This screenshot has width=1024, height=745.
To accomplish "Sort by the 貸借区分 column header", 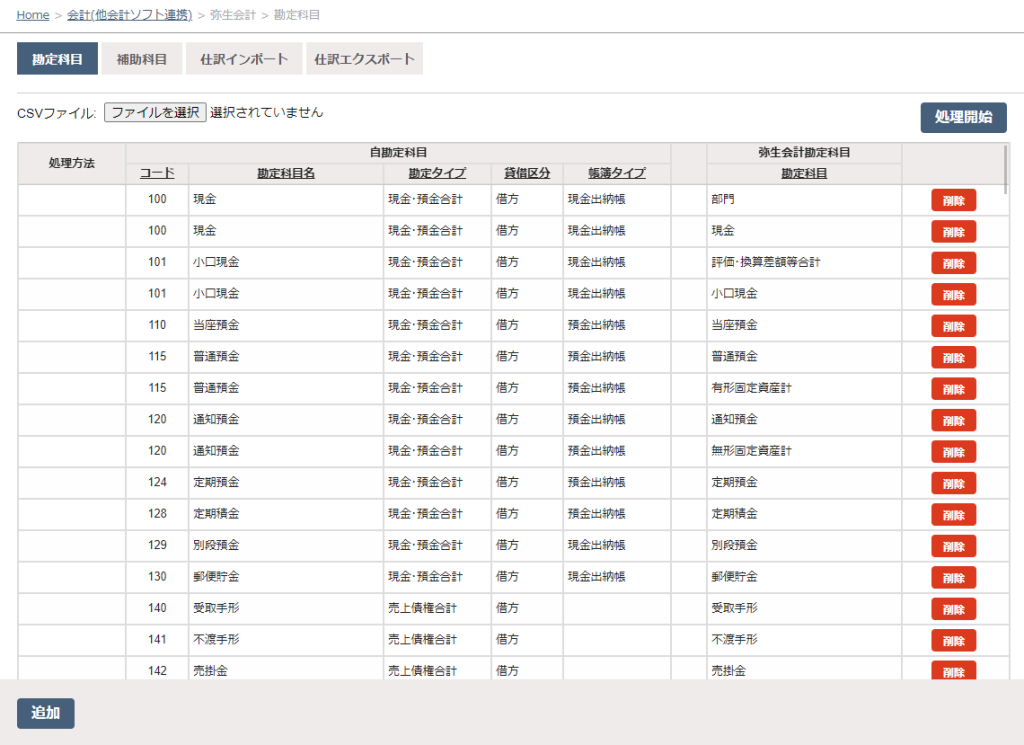I will [x=526, y=173].
